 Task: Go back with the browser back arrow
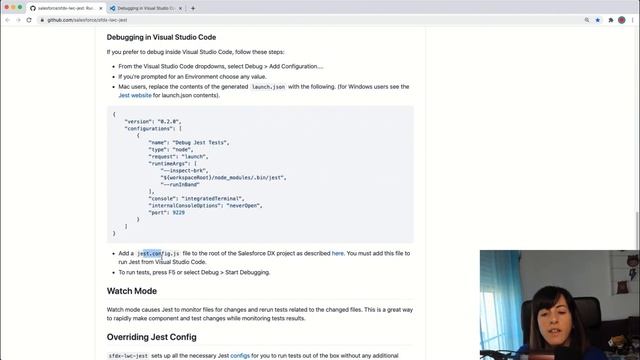[7, 20]
